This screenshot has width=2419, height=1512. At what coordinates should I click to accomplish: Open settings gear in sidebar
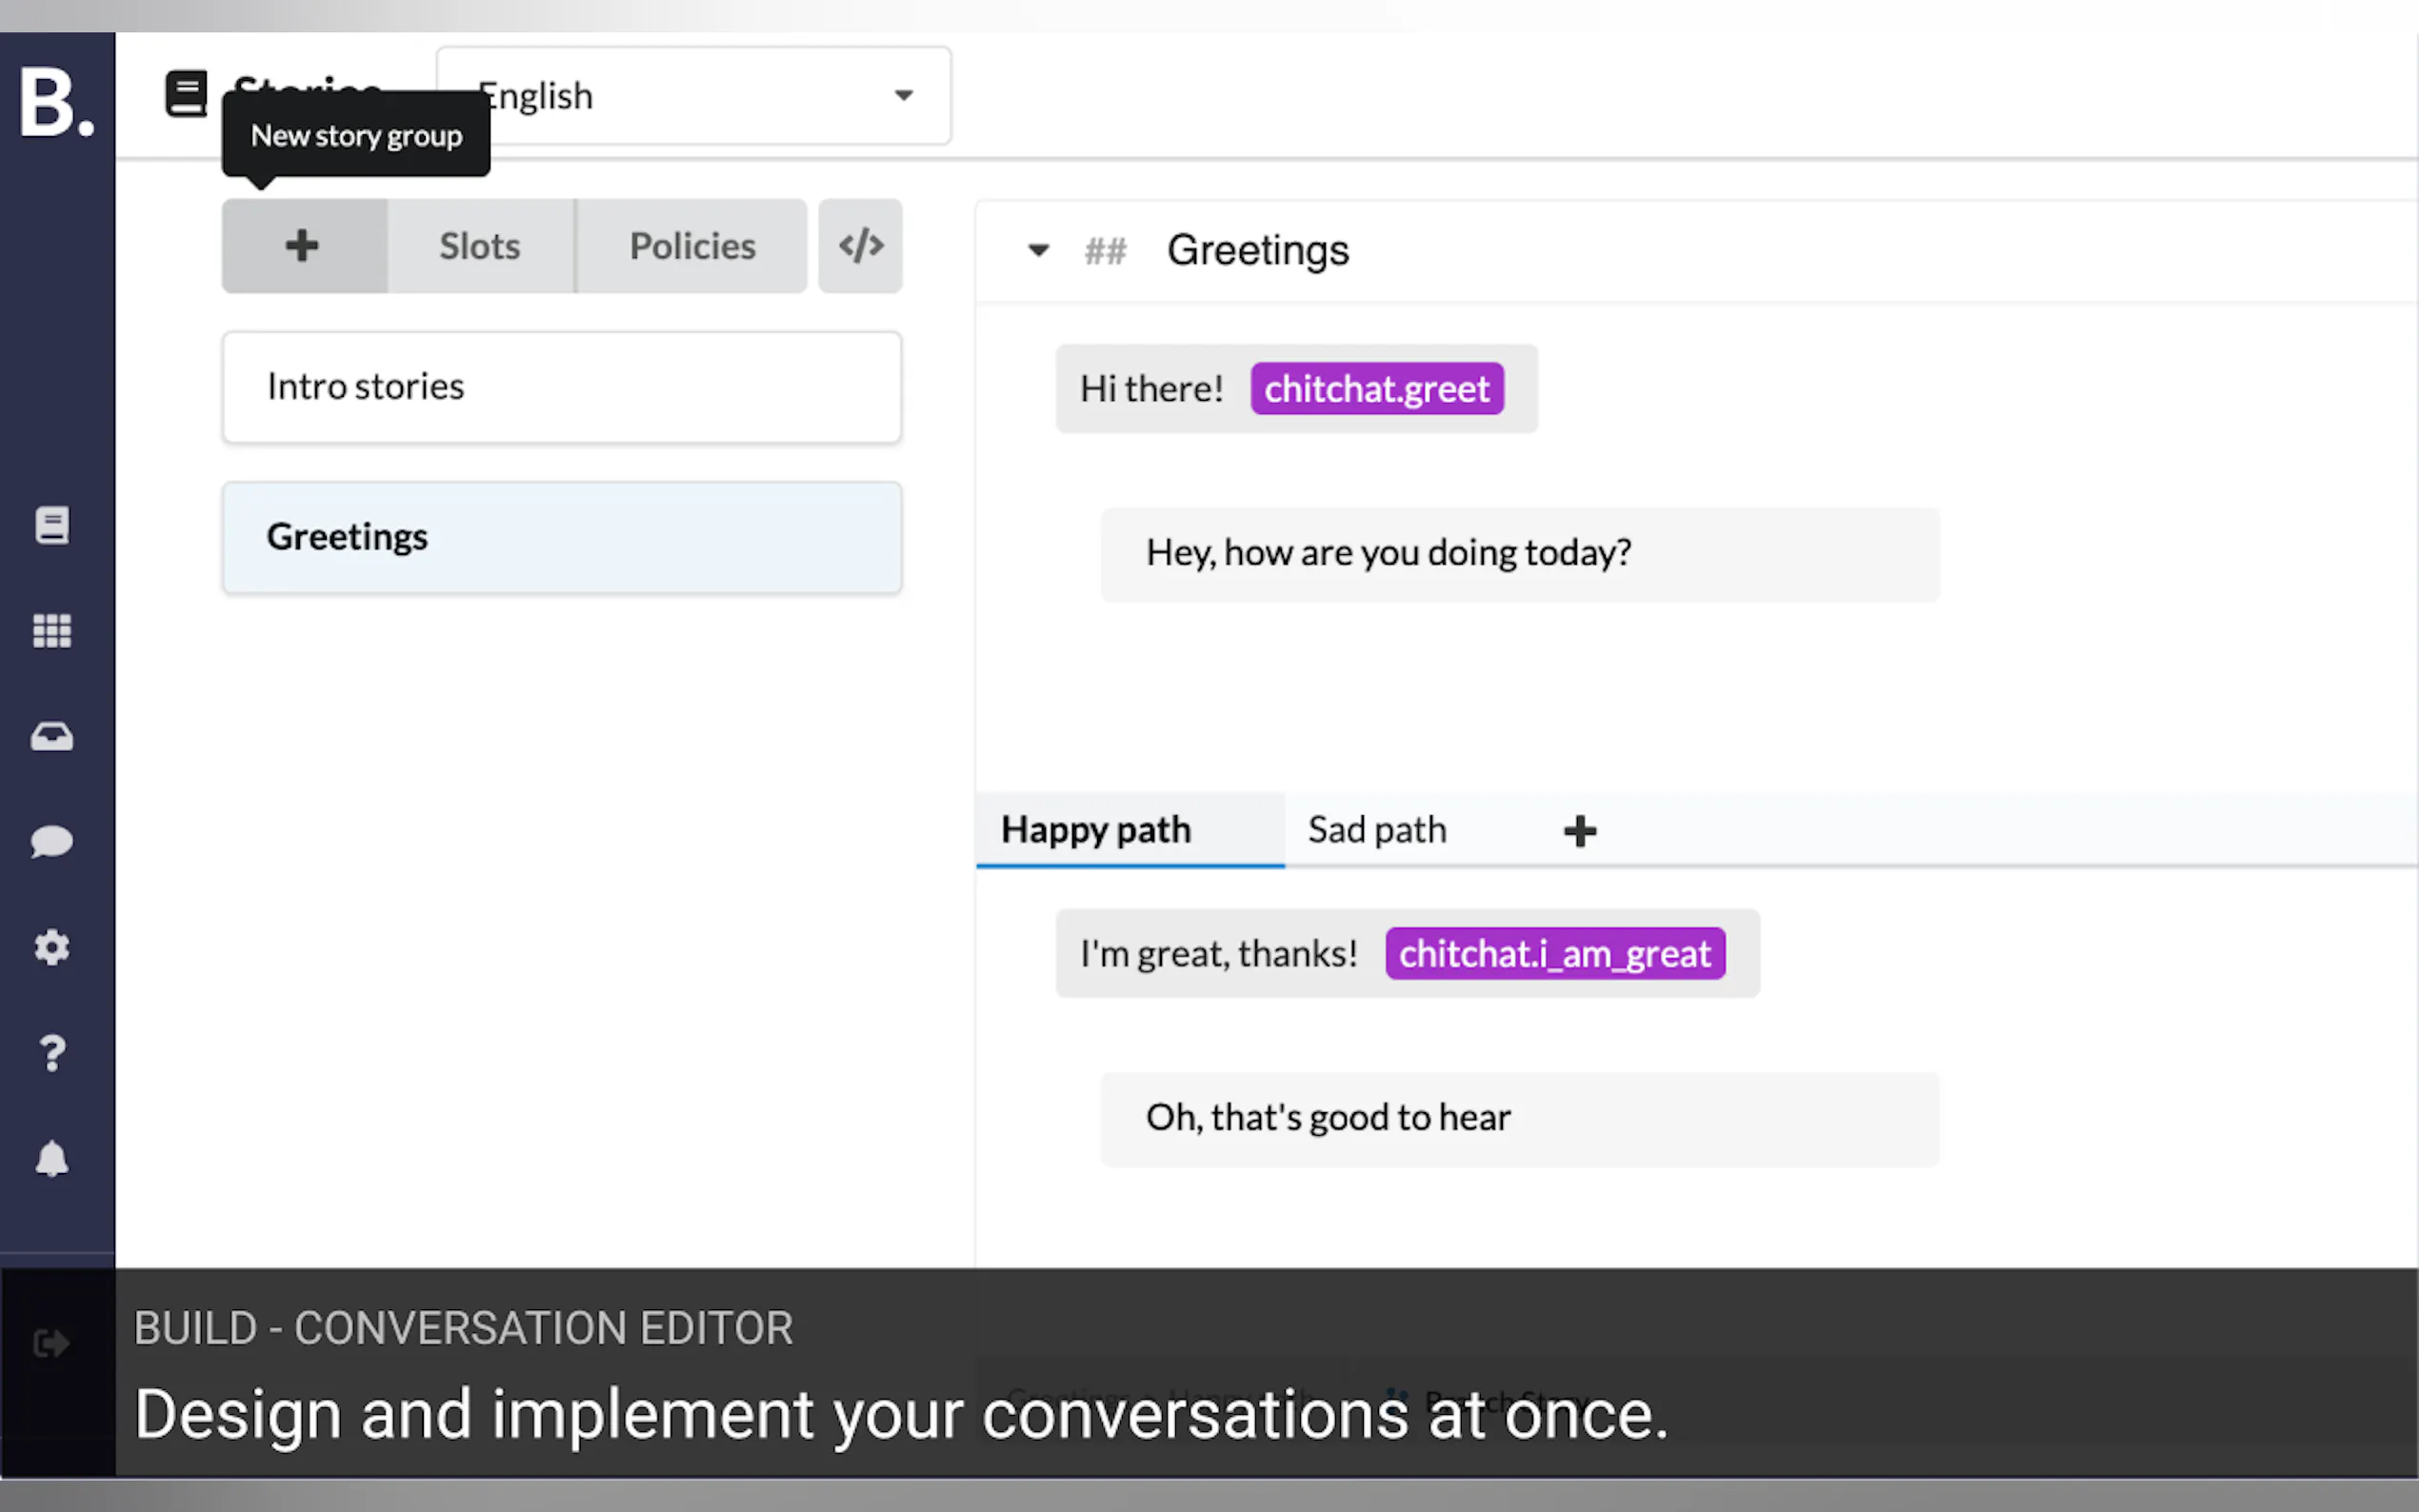(x=52, y=947)
